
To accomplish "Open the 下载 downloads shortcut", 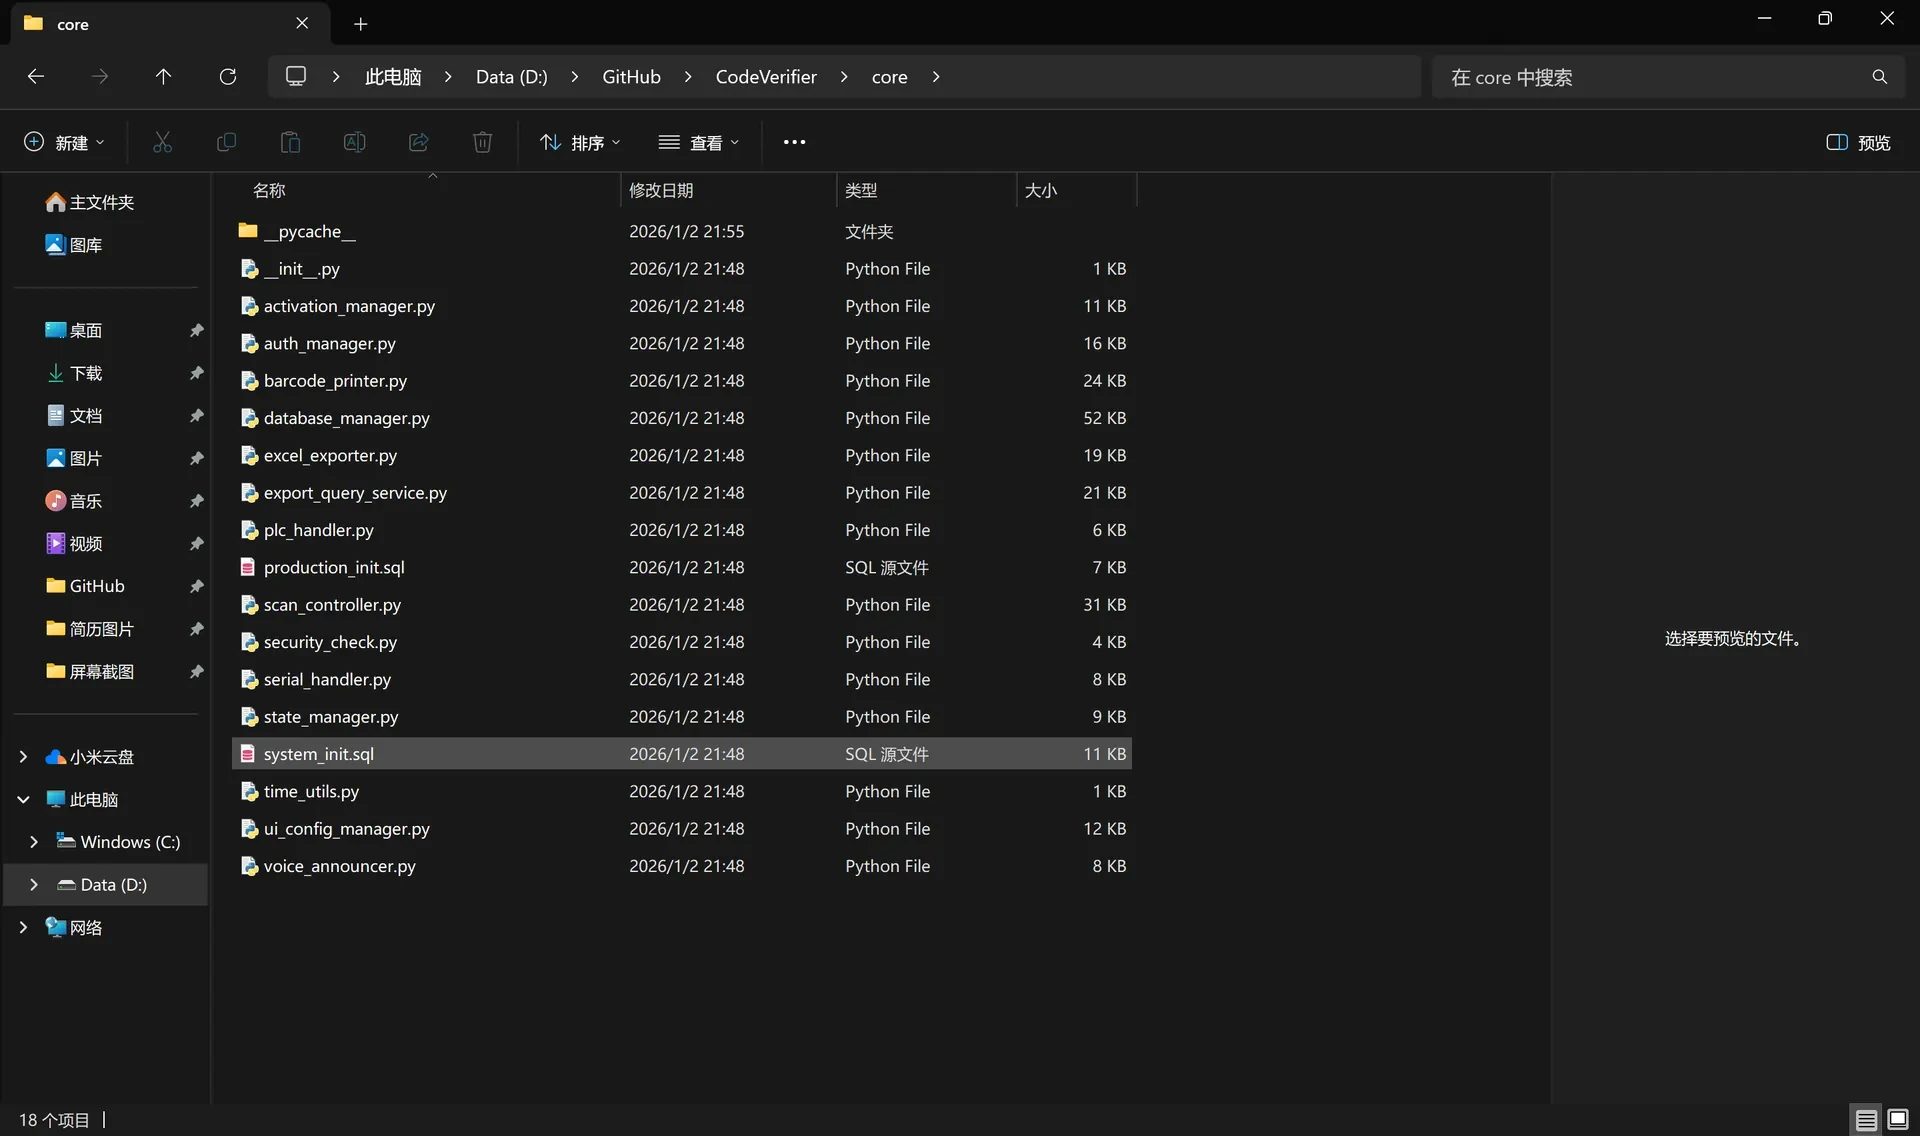I will click(74, 373).
